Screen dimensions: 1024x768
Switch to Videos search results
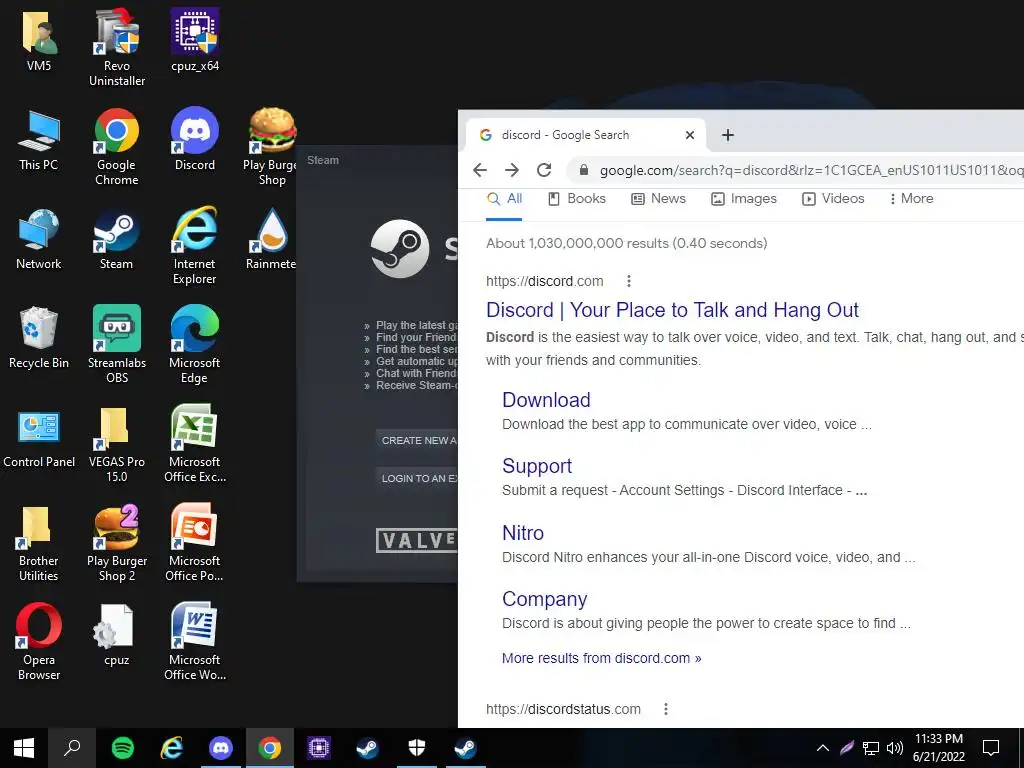(833, 199)
